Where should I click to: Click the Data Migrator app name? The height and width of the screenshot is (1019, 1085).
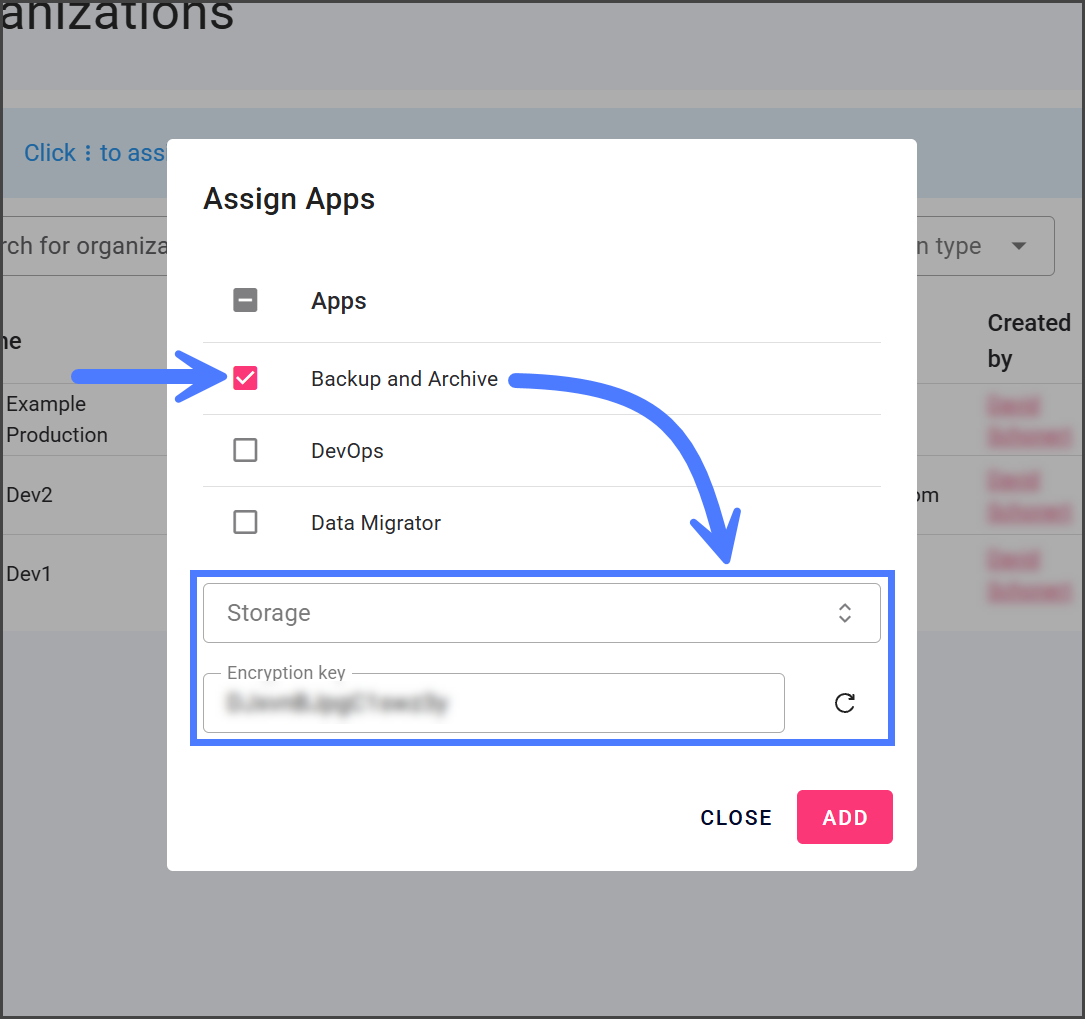coord(376,523)
